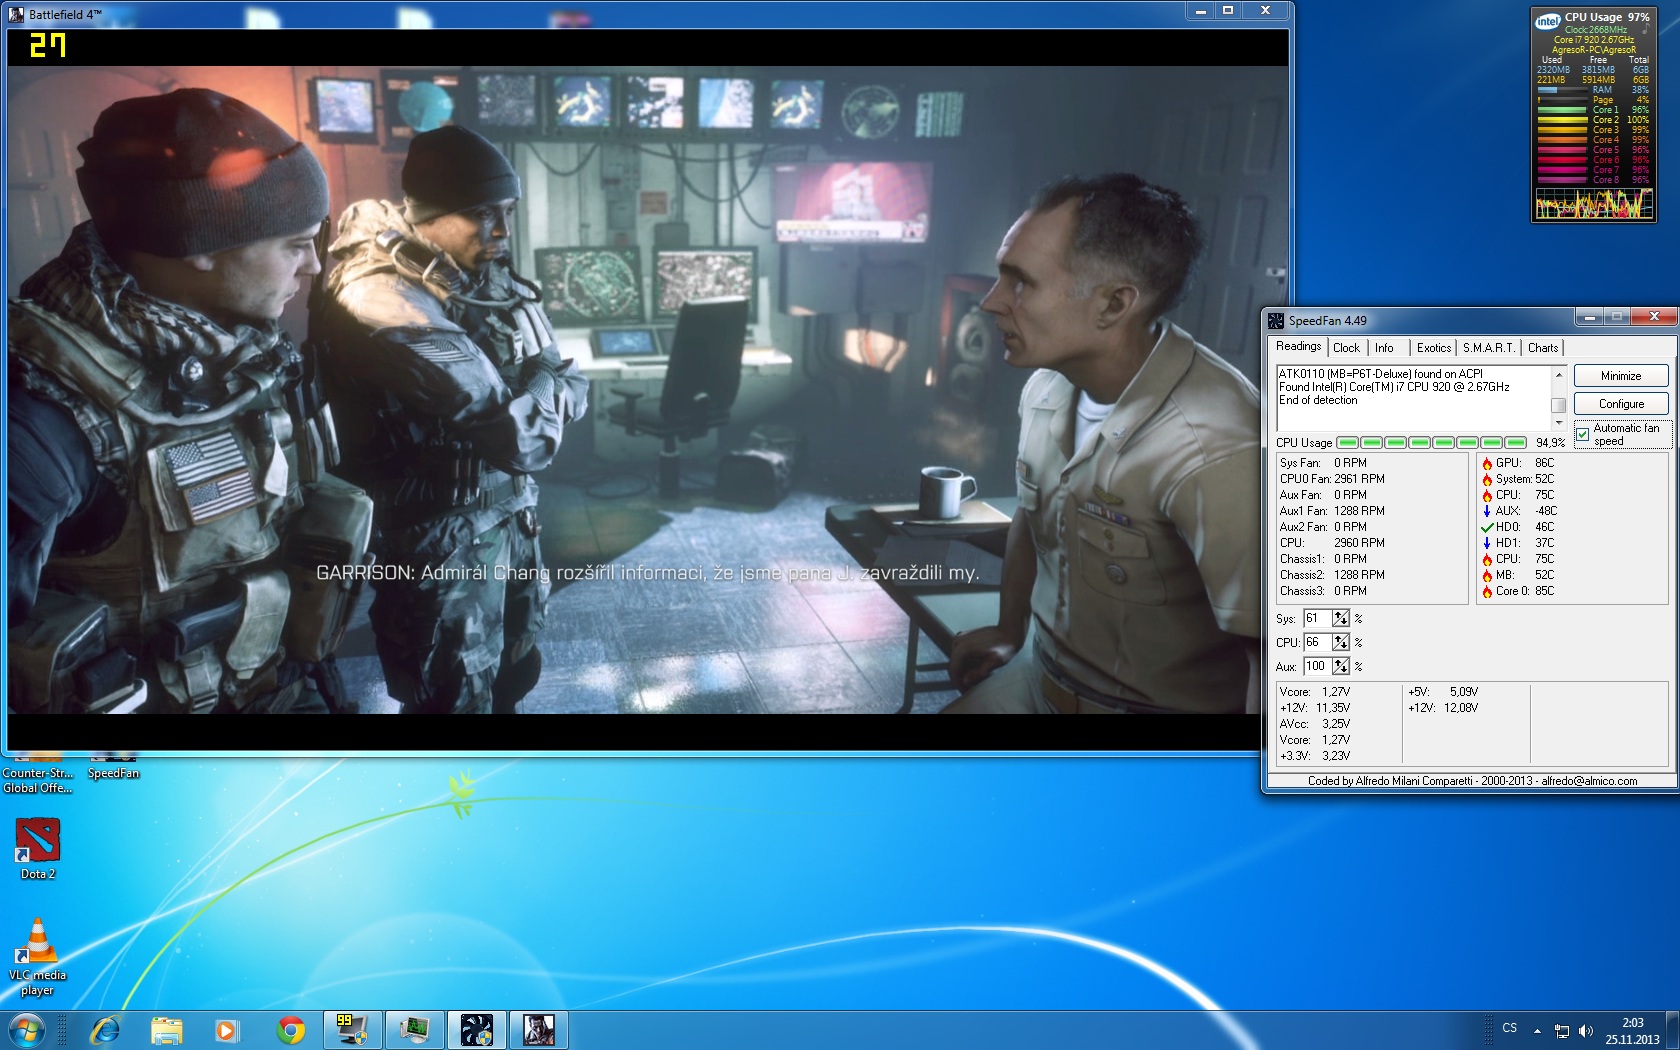Open Dota 2 desktop shortcut

[38, 841]
